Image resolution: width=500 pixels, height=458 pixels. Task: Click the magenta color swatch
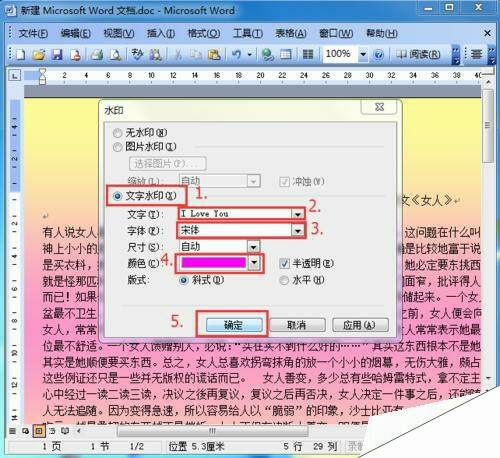click(x=214, y=263)
